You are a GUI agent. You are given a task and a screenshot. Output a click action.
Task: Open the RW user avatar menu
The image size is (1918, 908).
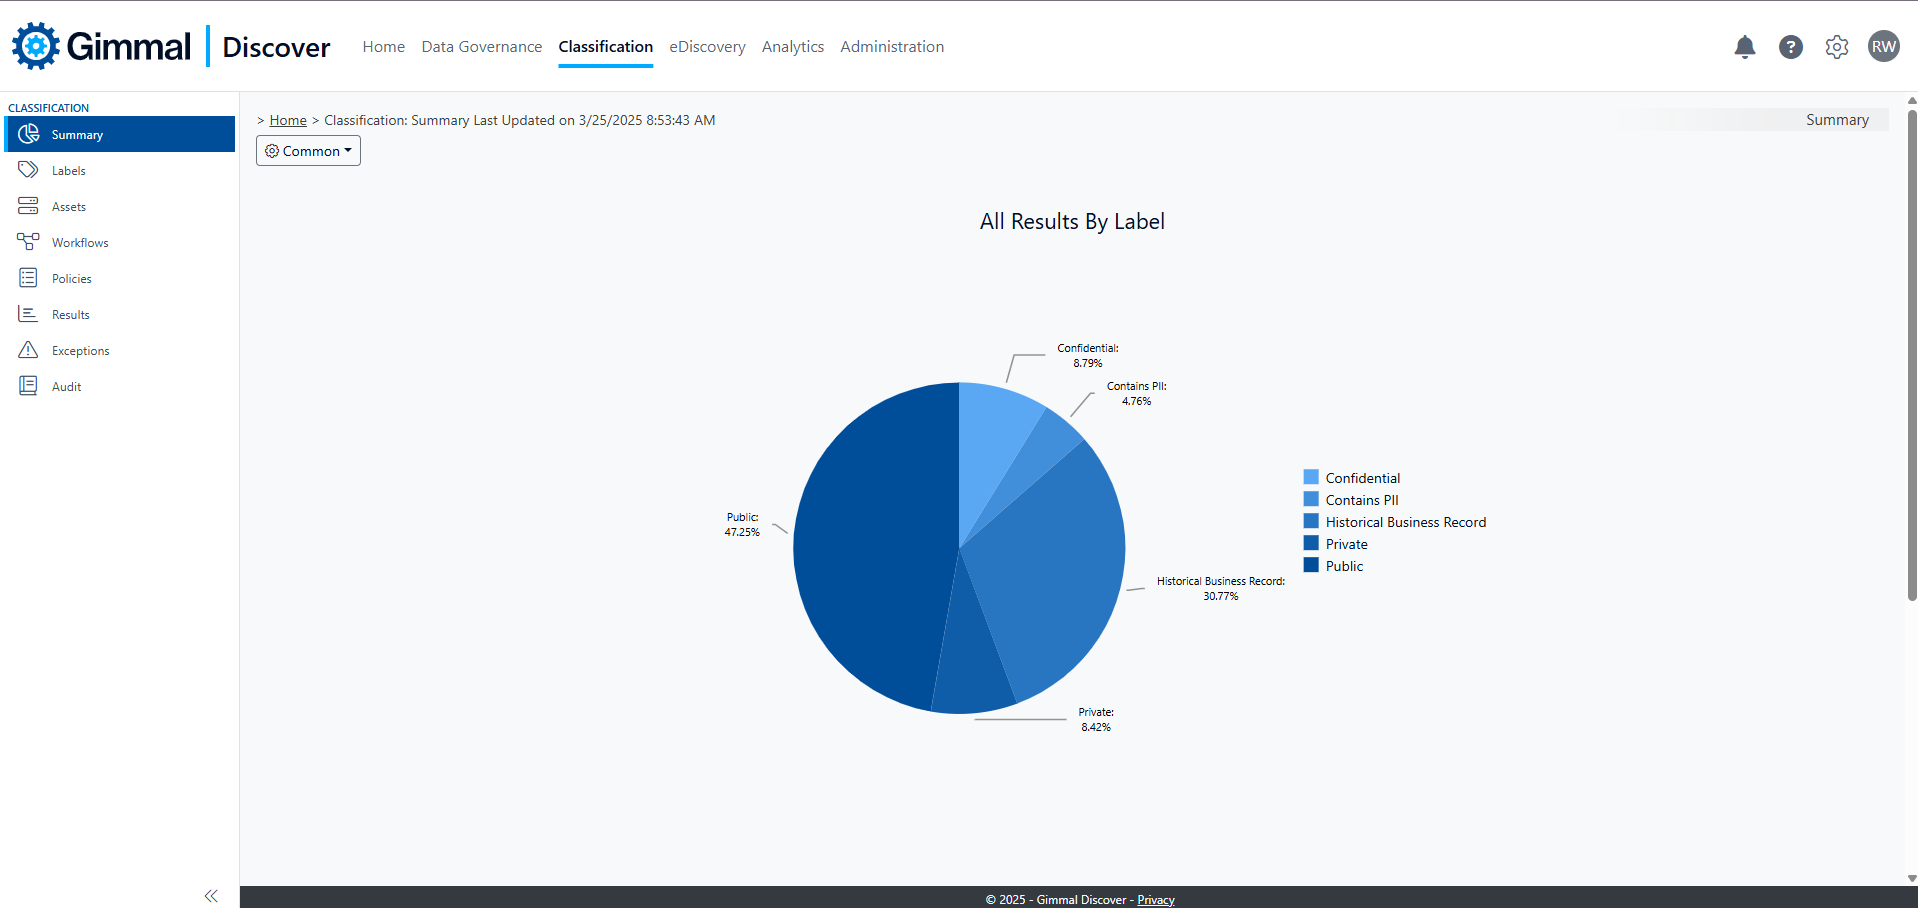(x=1884, y=47)
